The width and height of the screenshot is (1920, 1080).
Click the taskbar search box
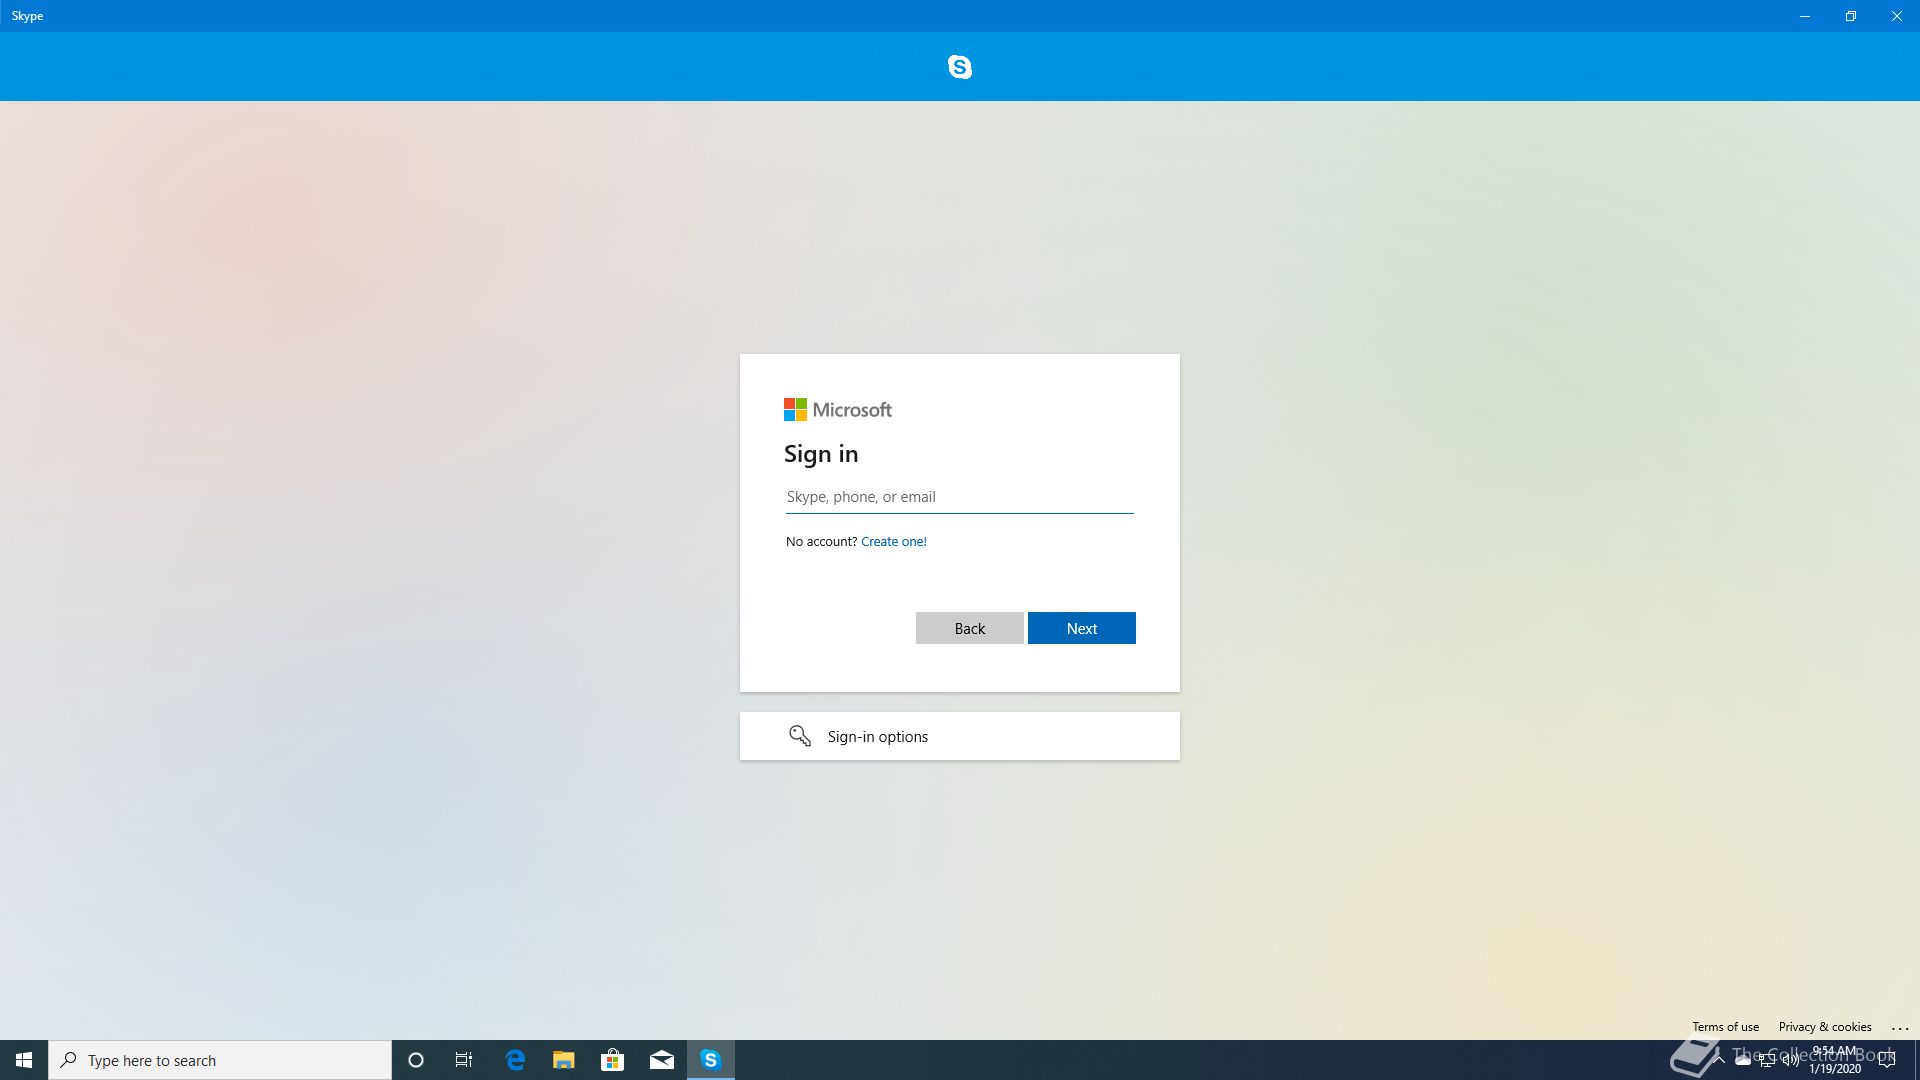click(x=220, y=1060)
